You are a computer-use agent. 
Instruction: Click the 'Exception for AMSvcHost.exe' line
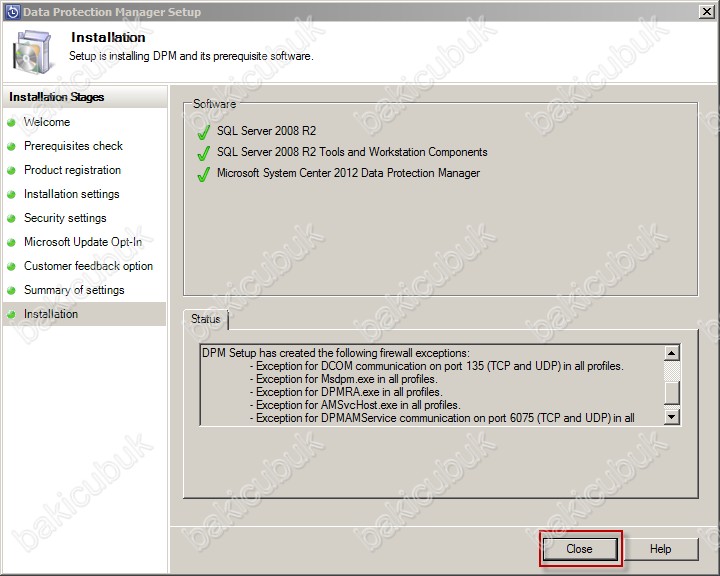(355, 405)
